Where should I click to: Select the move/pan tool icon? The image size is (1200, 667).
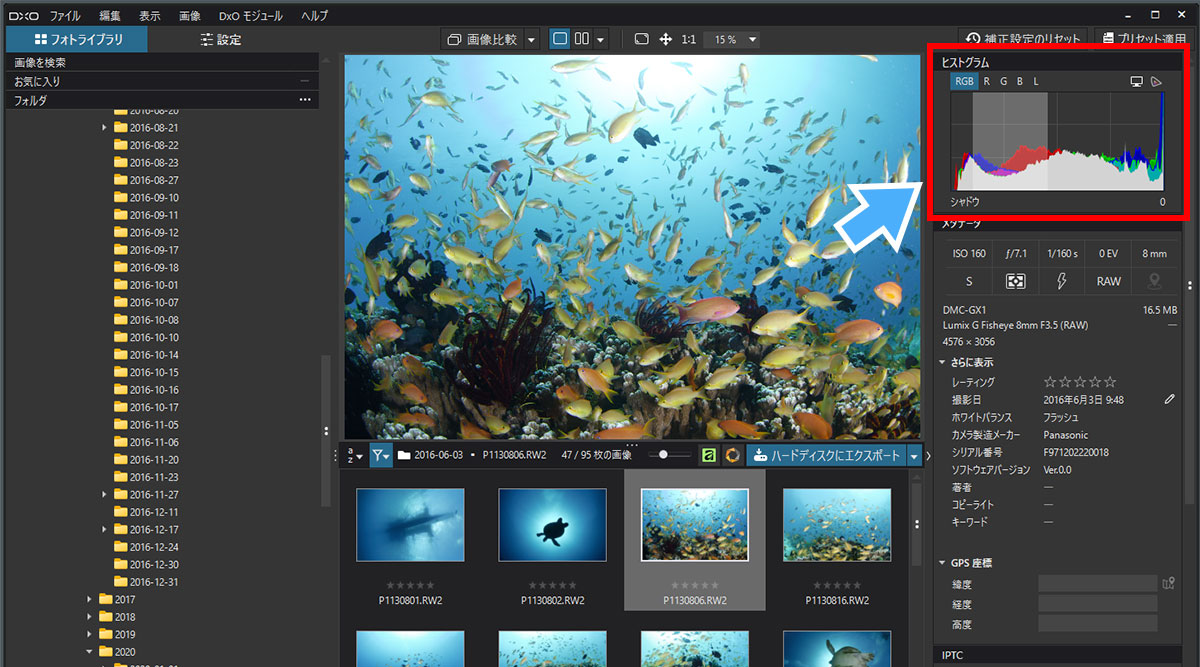[x=666, y=39]
